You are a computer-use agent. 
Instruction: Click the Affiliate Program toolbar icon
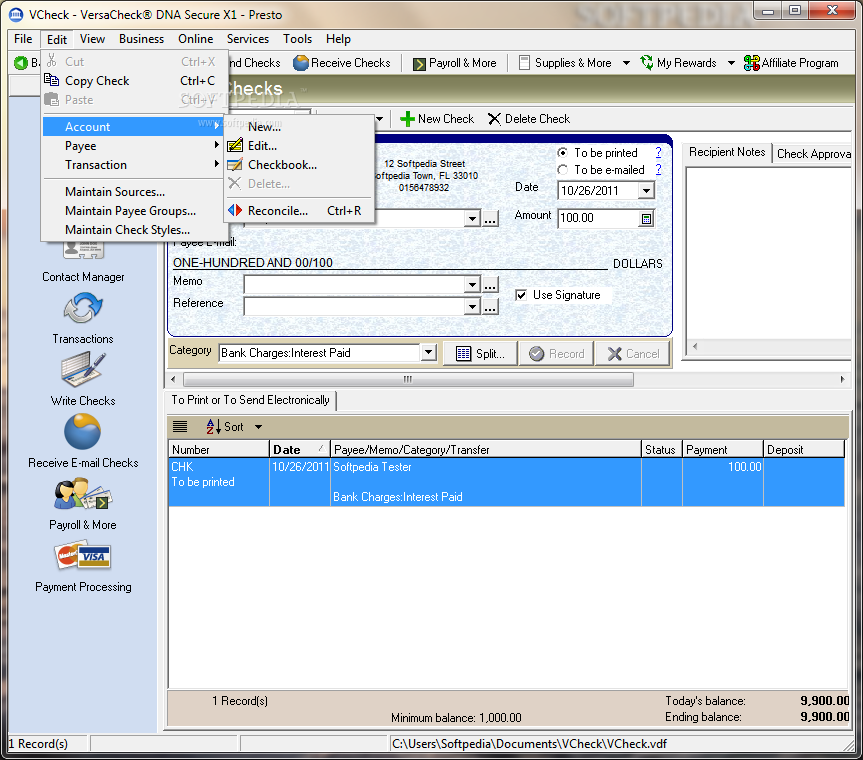751,63
